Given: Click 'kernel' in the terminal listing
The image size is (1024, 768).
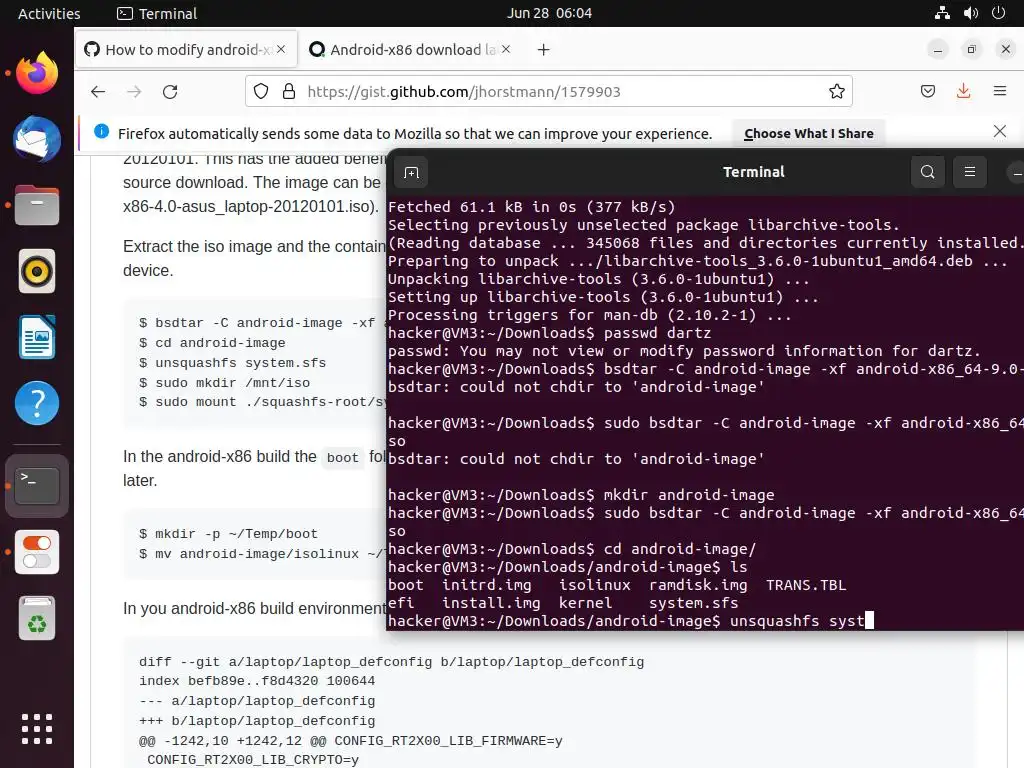Looking at the screenshot, I should (585, 603).
